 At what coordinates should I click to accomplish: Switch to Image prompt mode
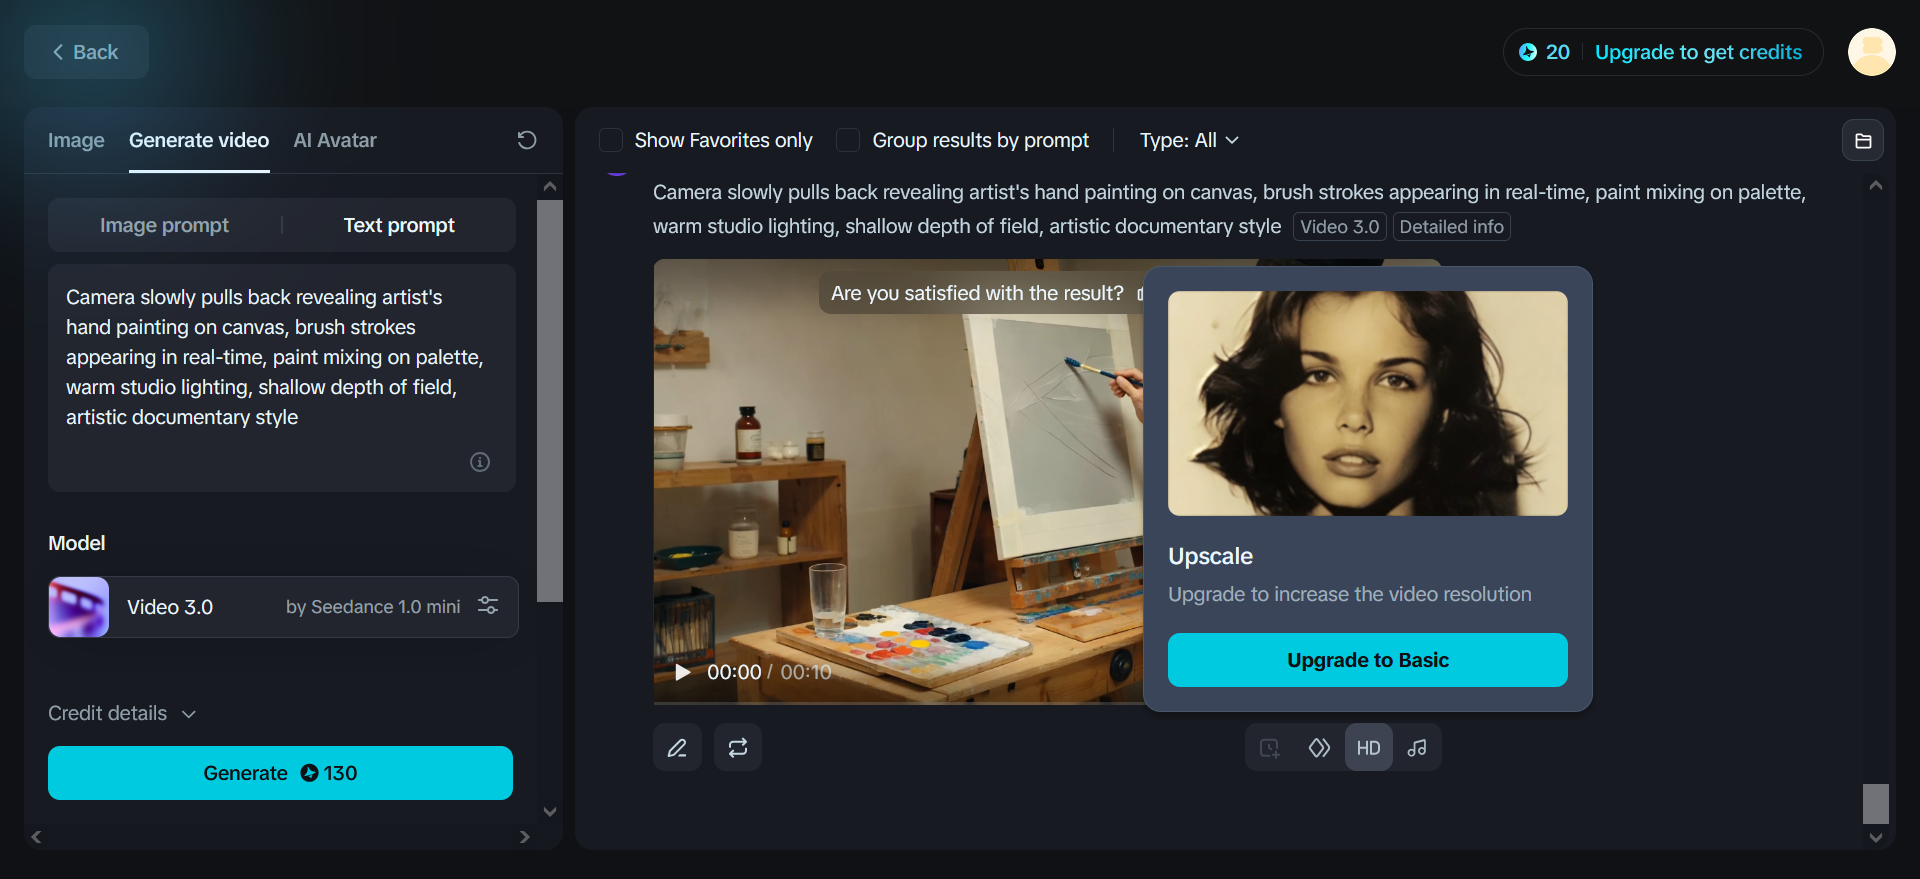[164, 225]
